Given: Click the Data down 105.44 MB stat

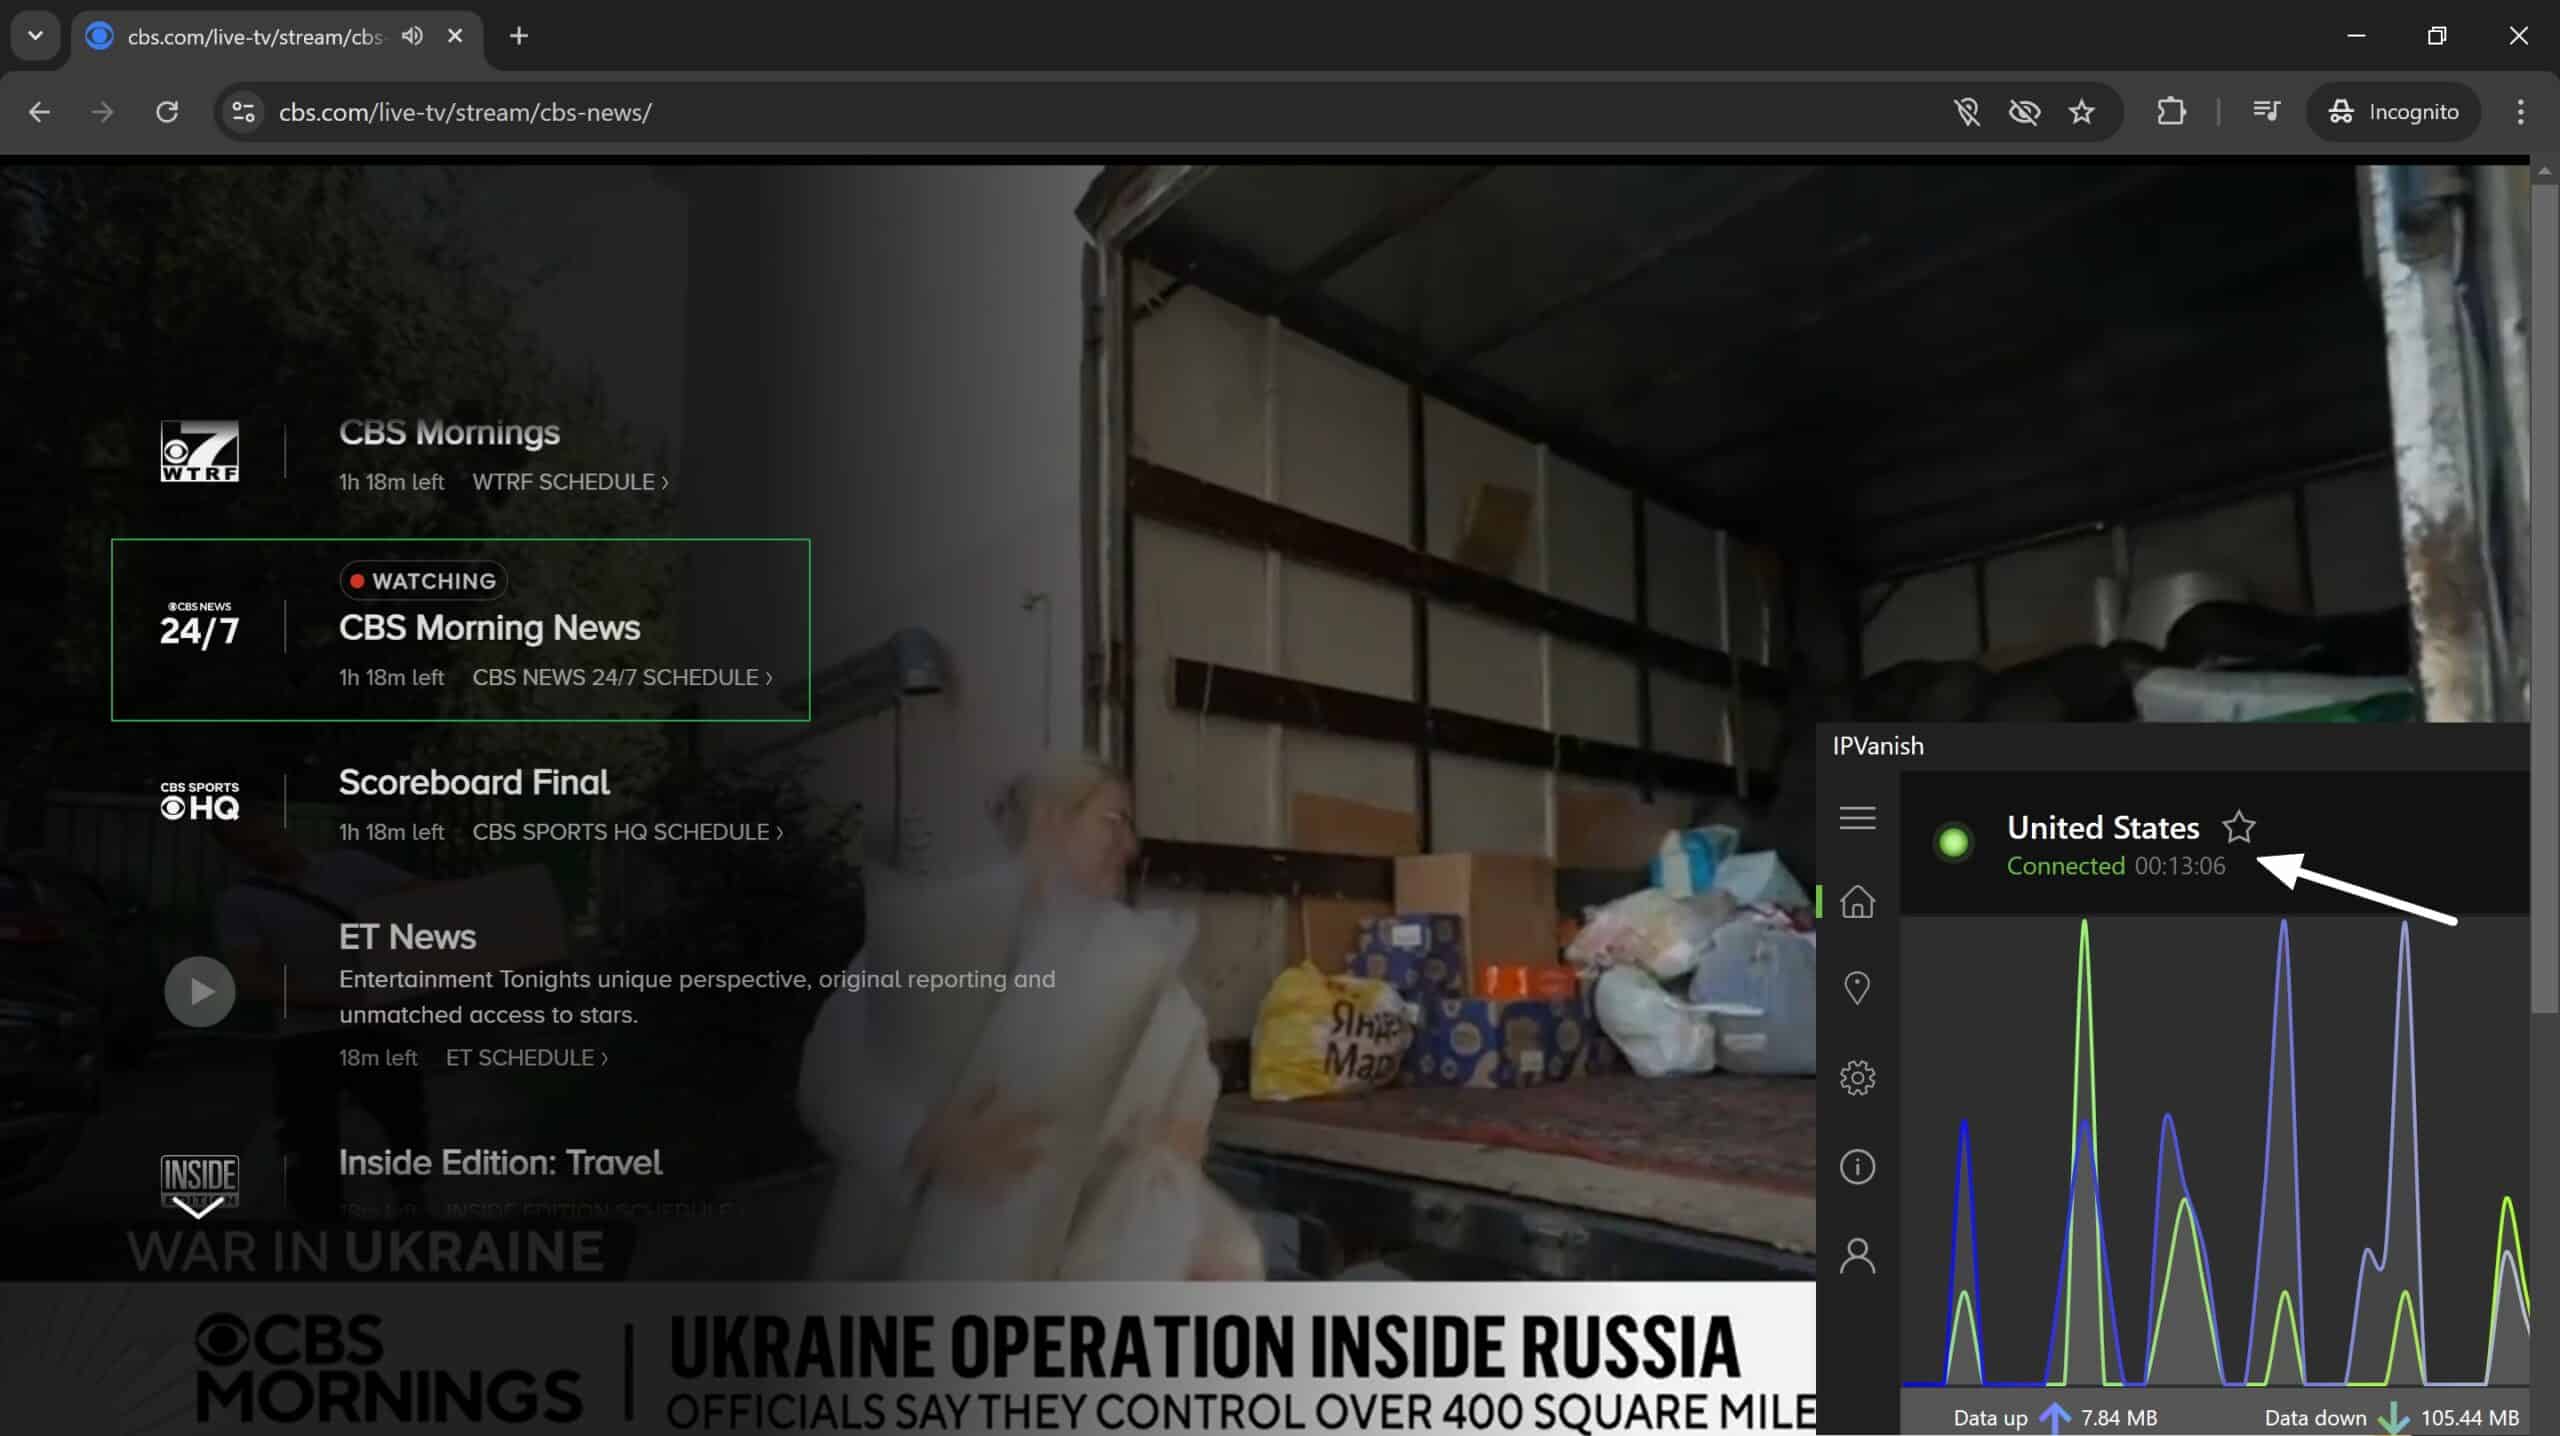Looking at the screenshot, I should coord(2391,1418).
